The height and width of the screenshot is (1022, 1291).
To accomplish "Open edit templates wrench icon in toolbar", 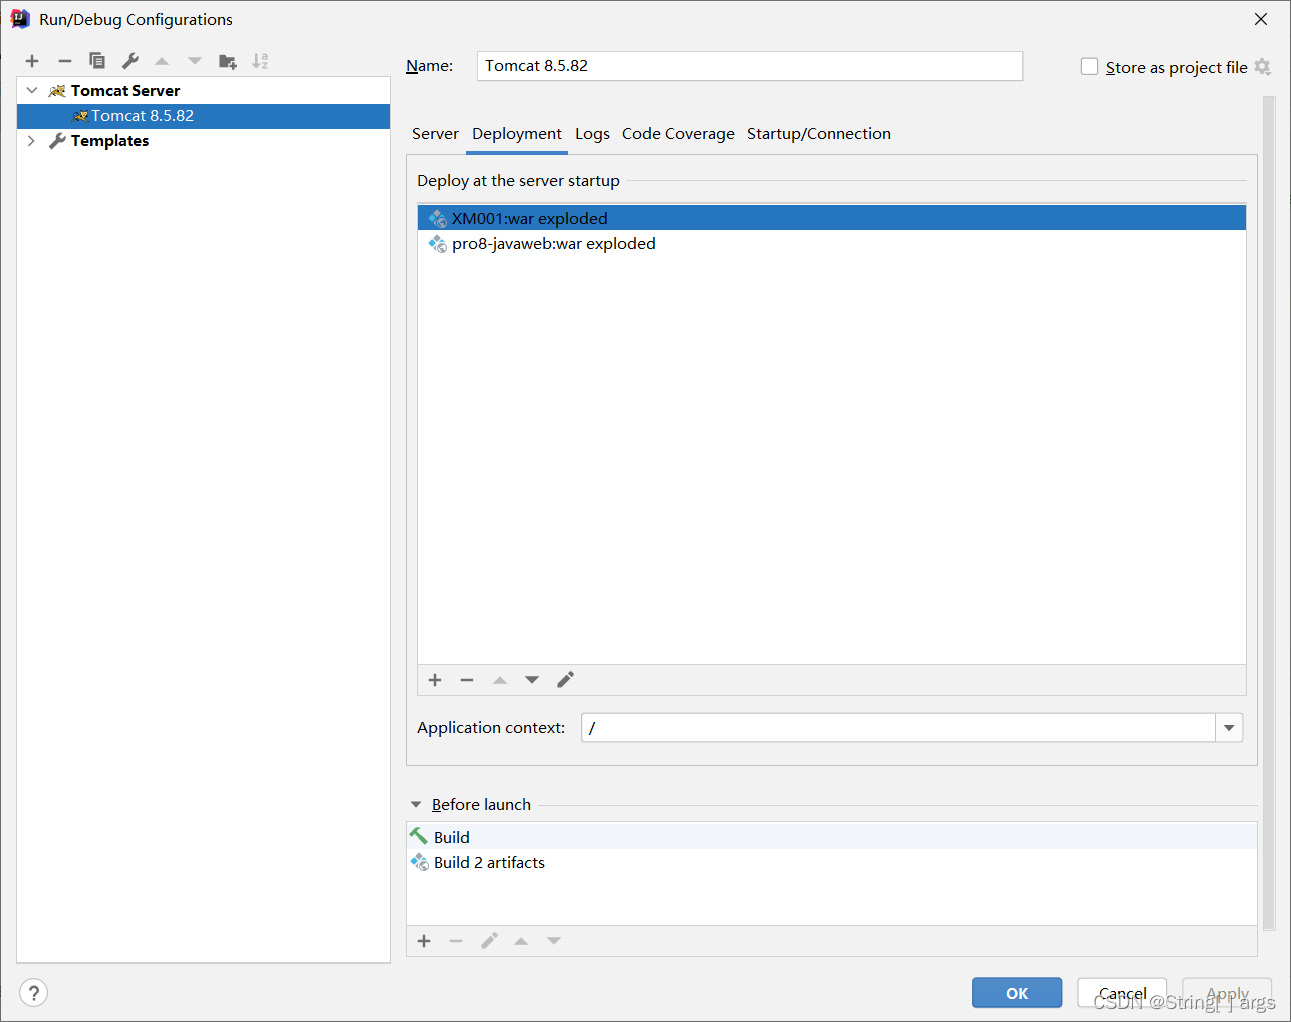I will [x=130, y=61].
